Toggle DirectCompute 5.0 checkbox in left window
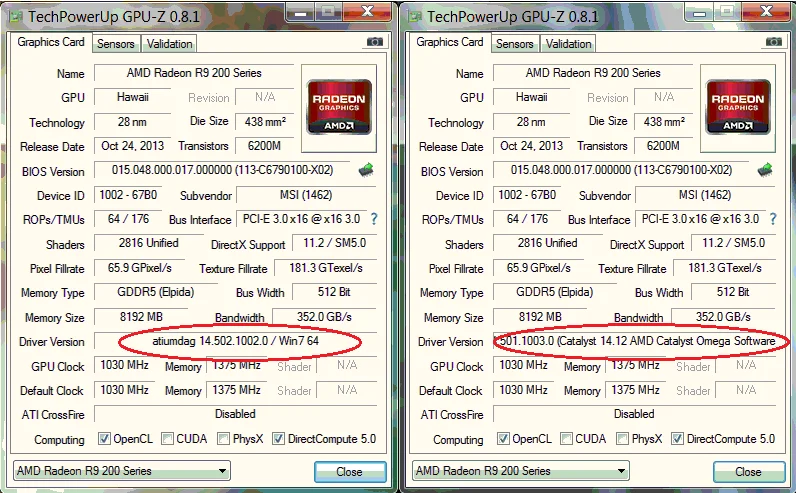Image resolution: width=796 pixels, height=493 pixels. click(x=278, y=438)
